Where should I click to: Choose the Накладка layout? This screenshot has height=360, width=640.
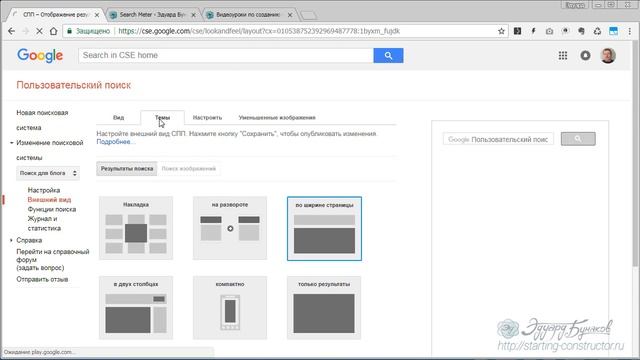(x=136, y=228)
